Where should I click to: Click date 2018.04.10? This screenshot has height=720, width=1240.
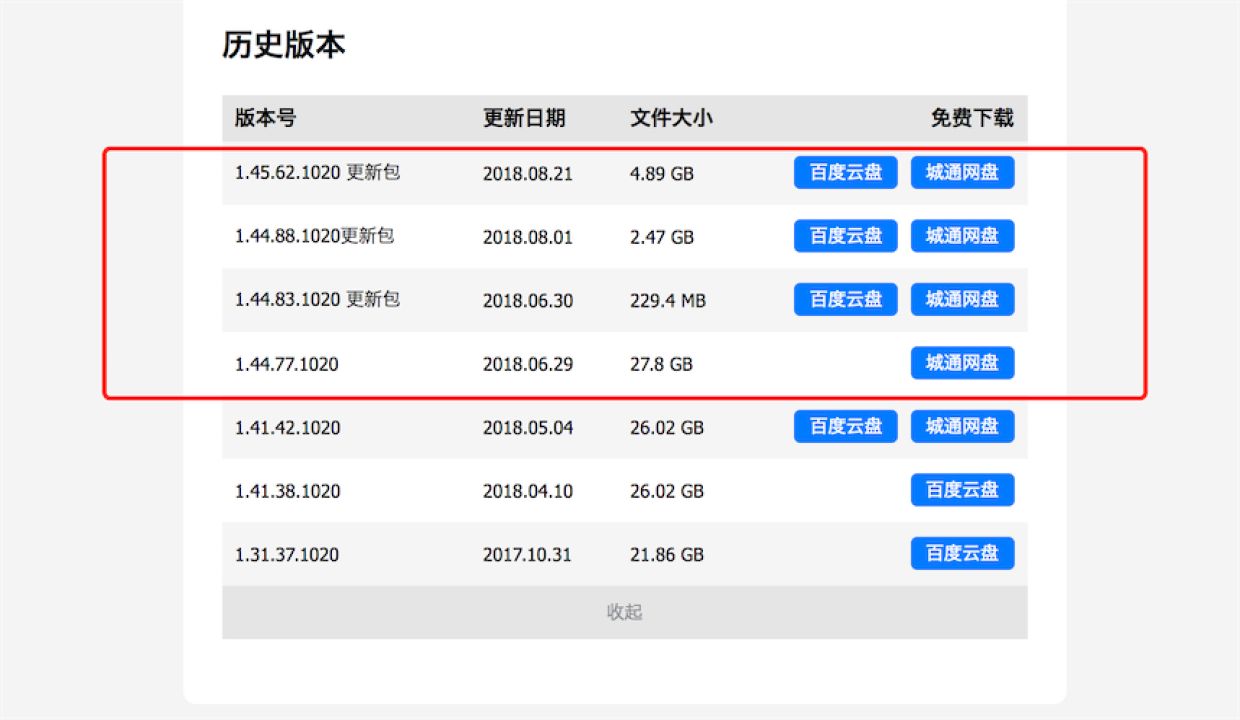coord(528,491)
